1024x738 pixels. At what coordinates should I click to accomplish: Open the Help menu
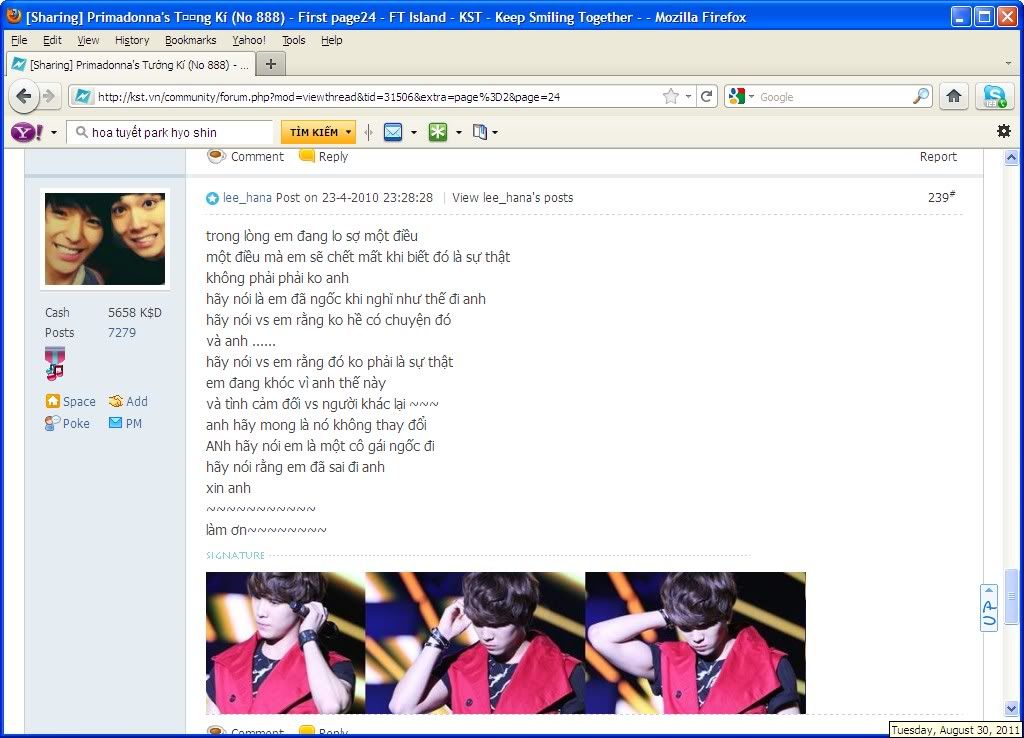(331, 40)
